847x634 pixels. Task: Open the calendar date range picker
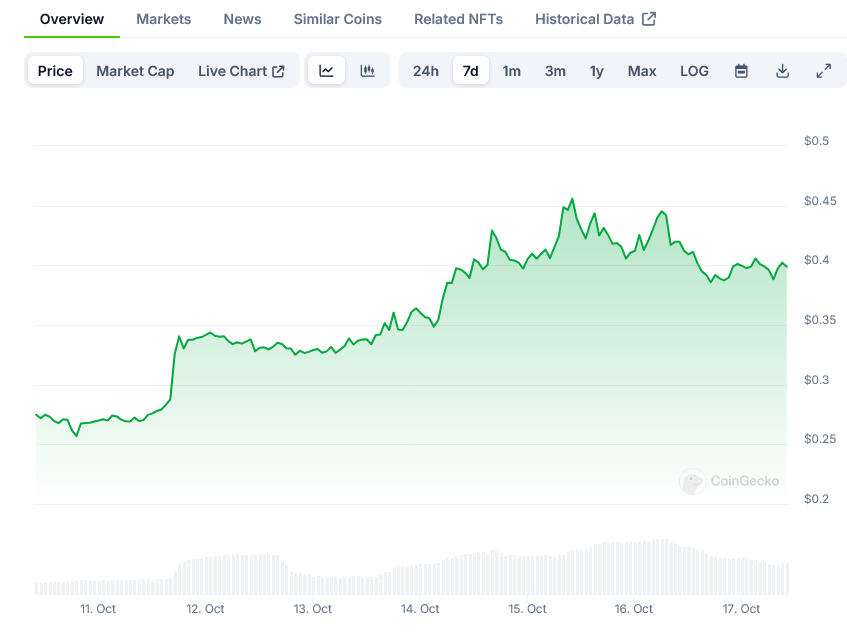741,71
